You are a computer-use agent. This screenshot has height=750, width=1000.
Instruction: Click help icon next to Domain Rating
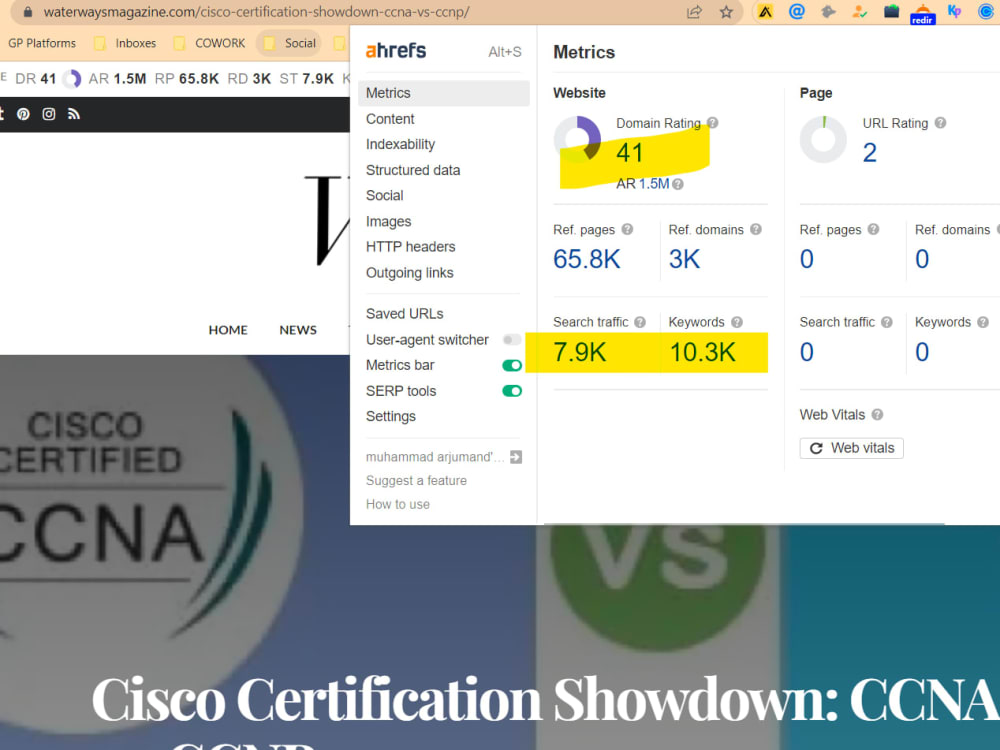pos(712,122)
